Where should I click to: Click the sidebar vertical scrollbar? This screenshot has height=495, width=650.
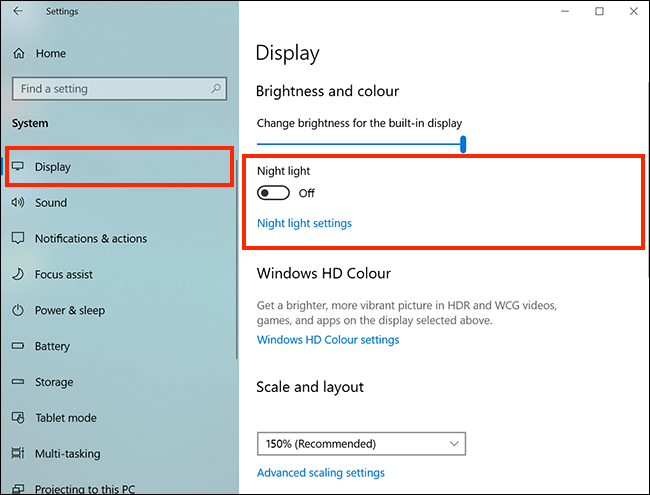[237, 260]
